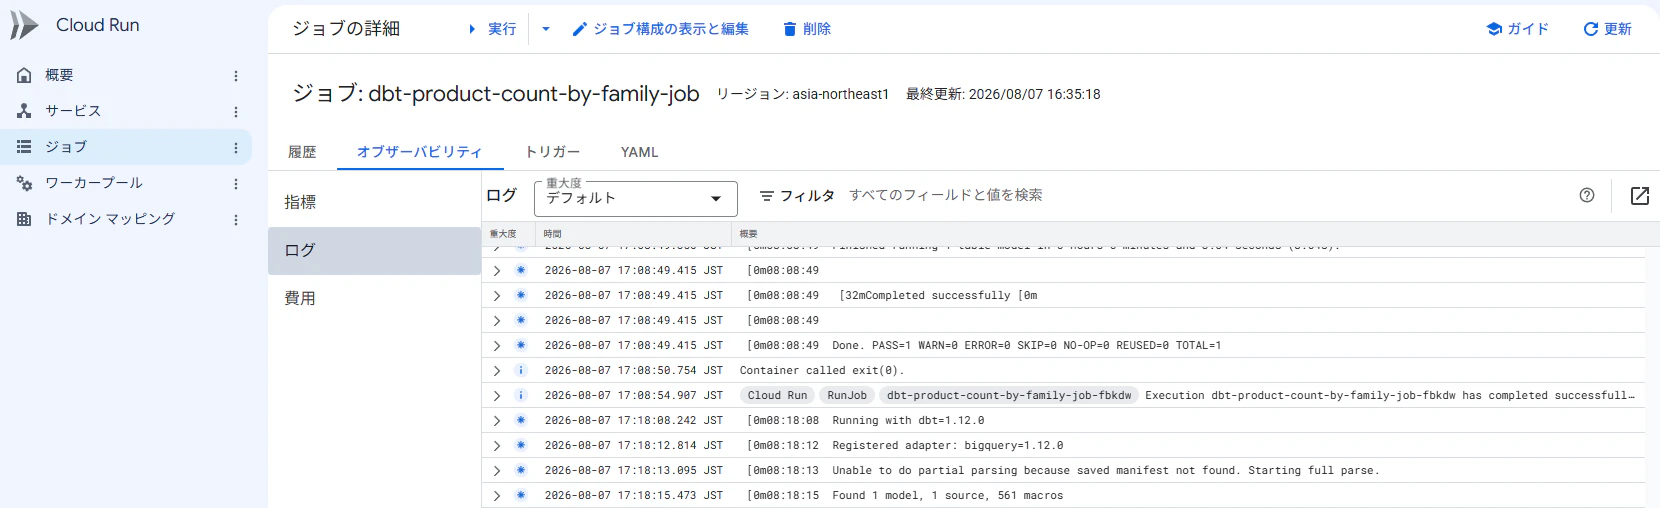Select ジョブ in the sidebar
The width and height of the screenshot is (1660, 508).
[x=66, y=147]
